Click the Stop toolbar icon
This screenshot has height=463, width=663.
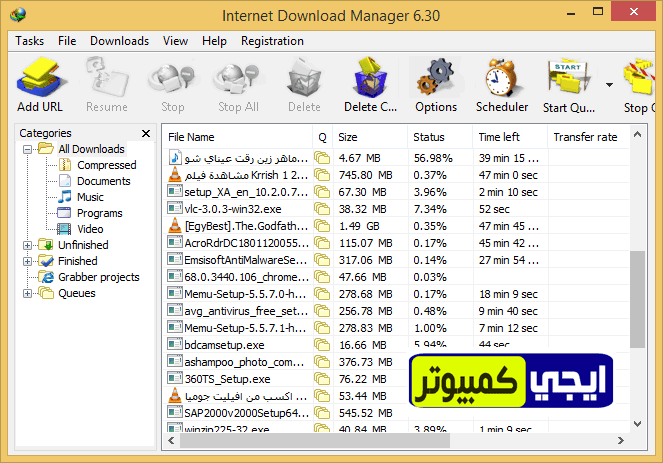point(173,78)
